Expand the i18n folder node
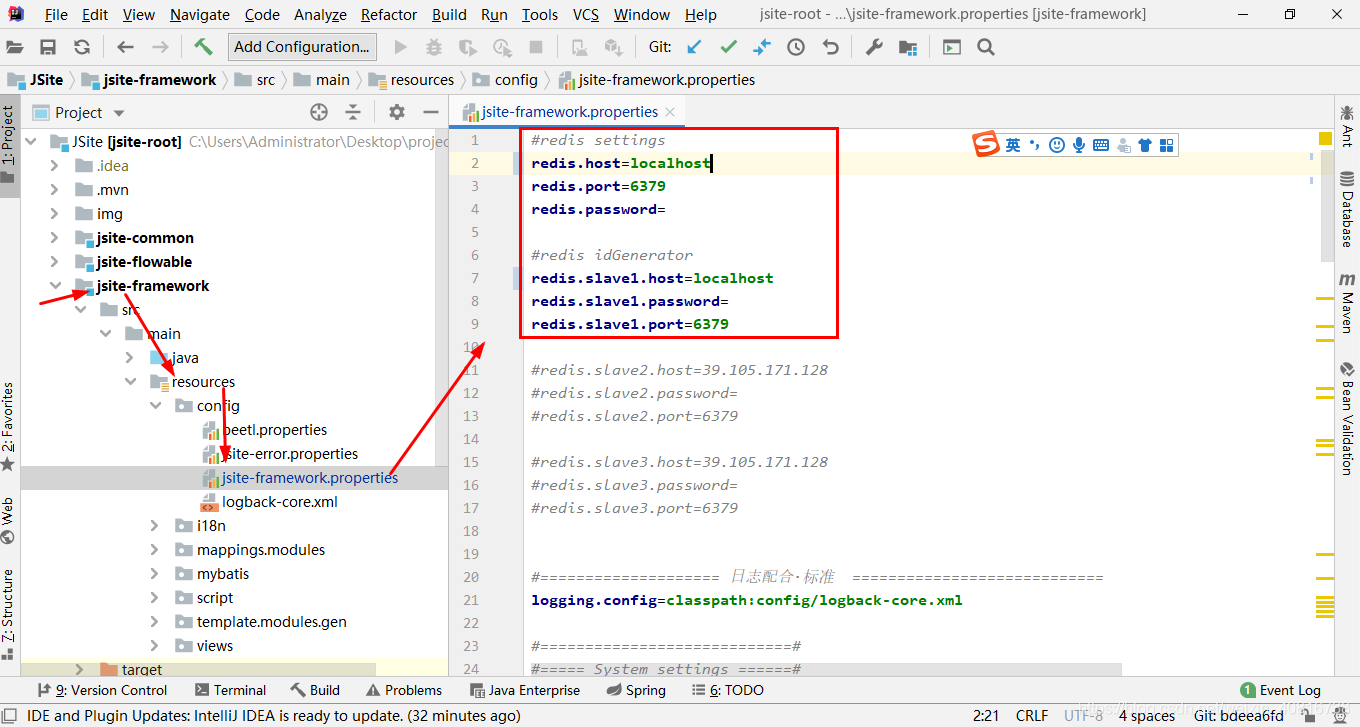1360x727 pixels. 155,526
